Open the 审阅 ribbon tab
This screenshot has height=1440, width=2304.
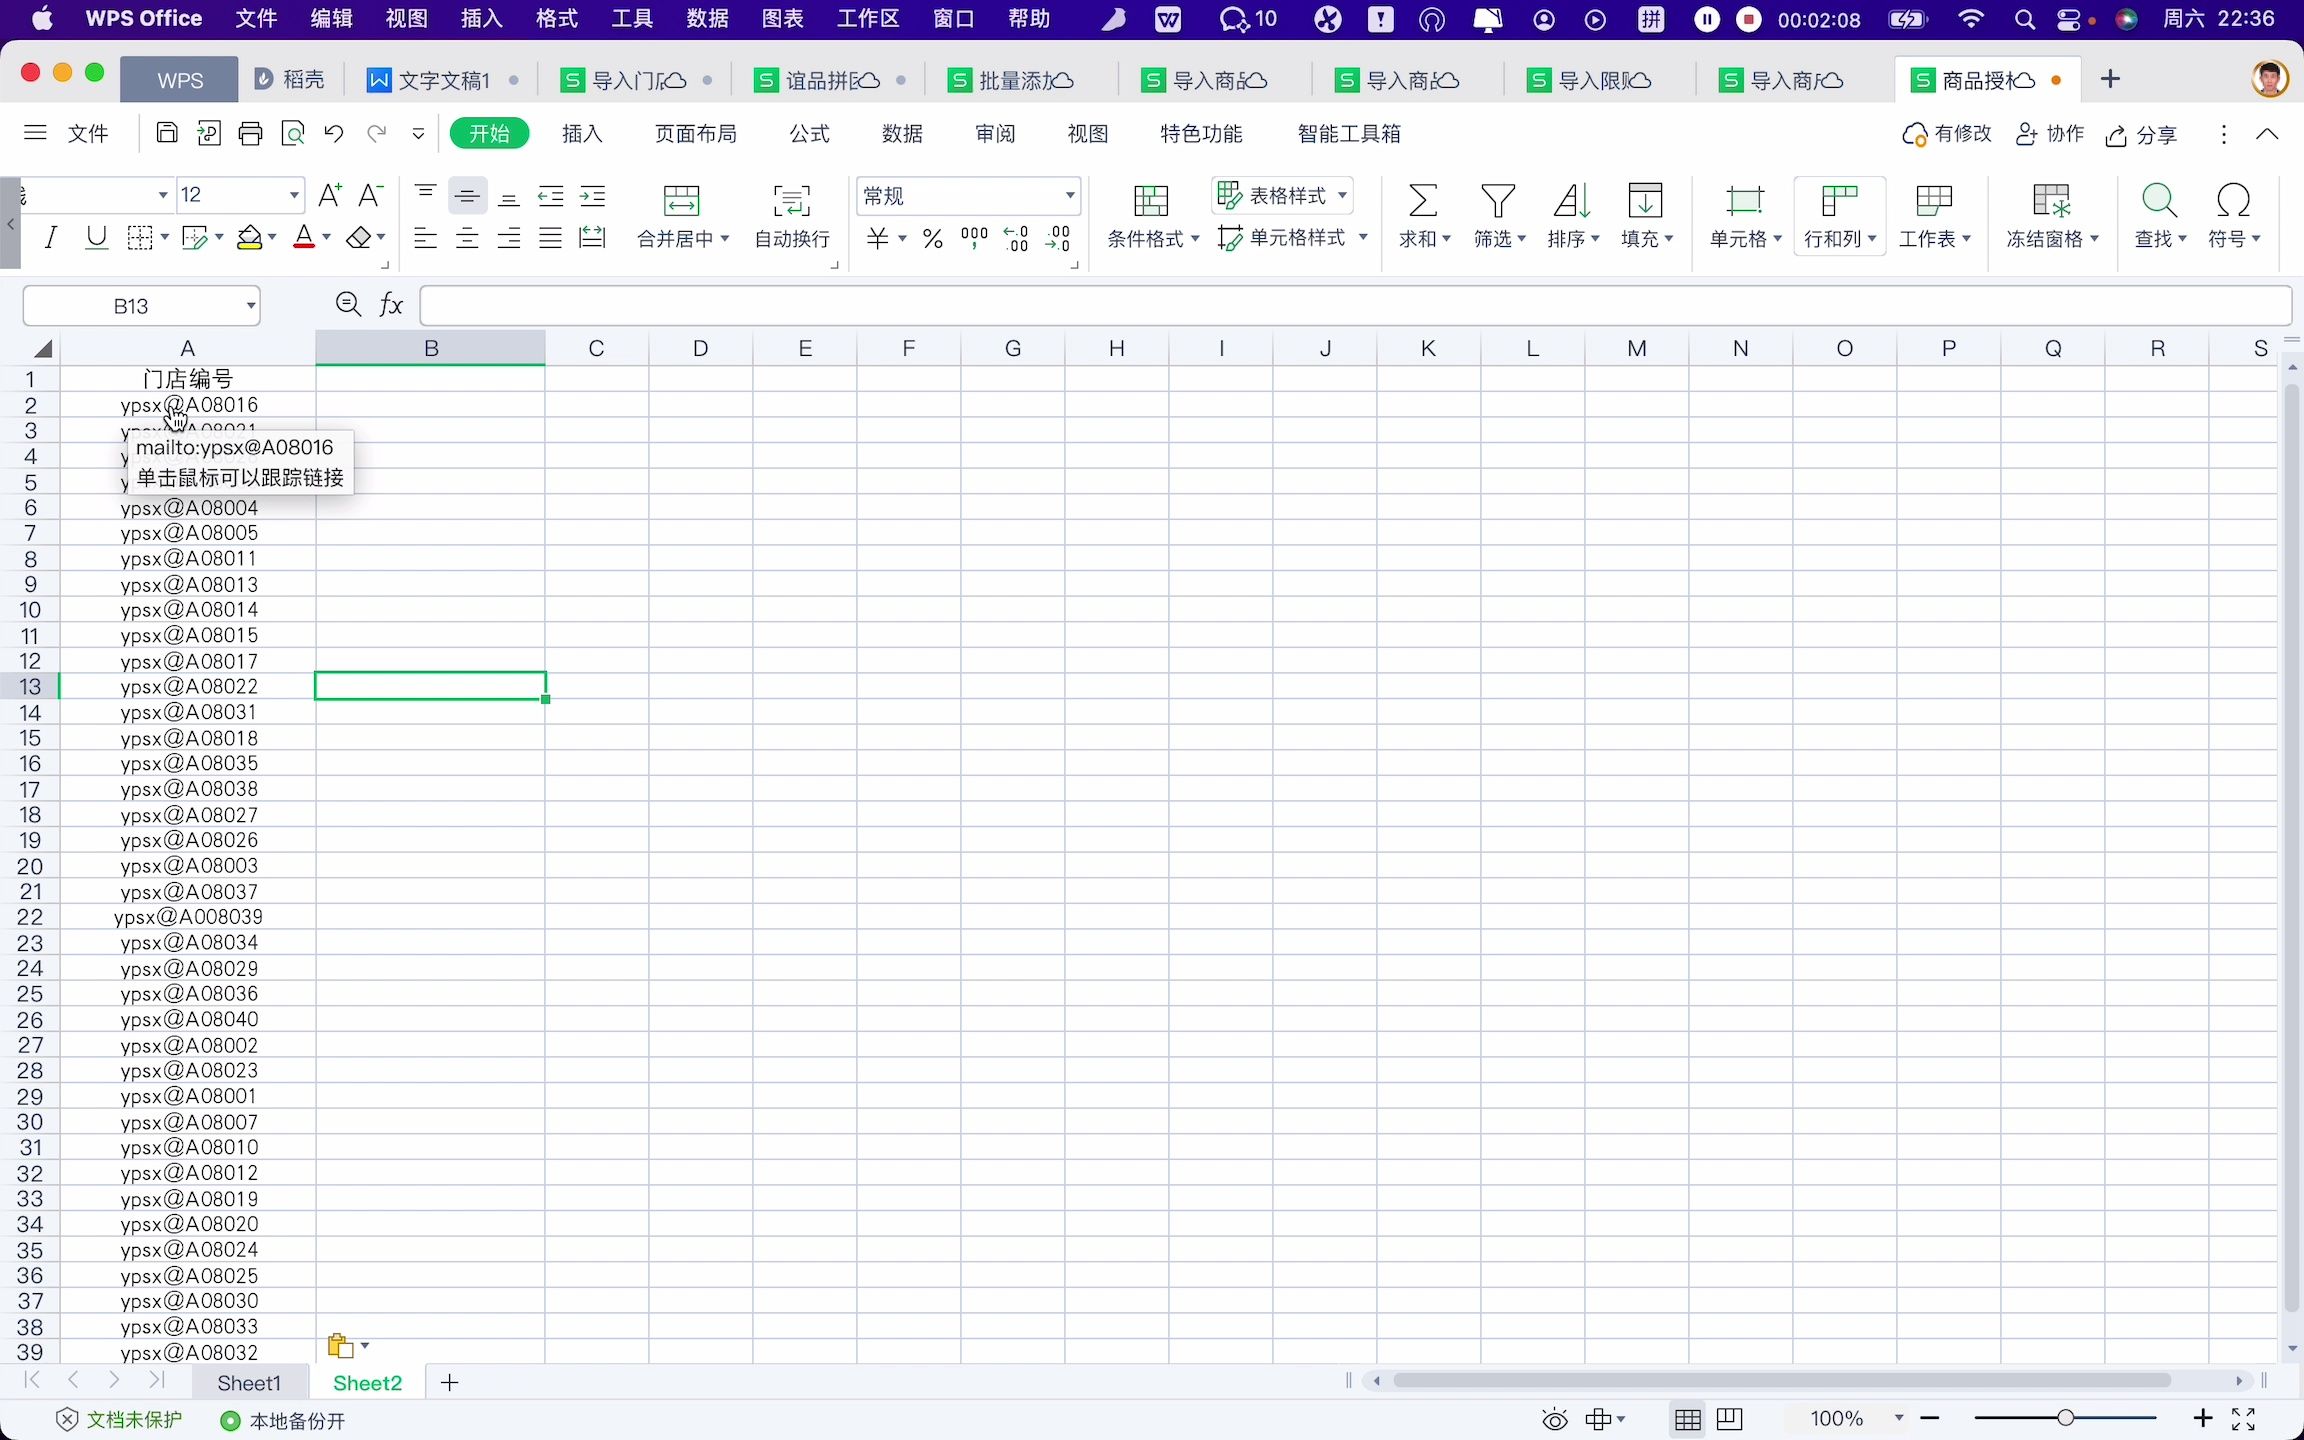click(x=995, y=133)
